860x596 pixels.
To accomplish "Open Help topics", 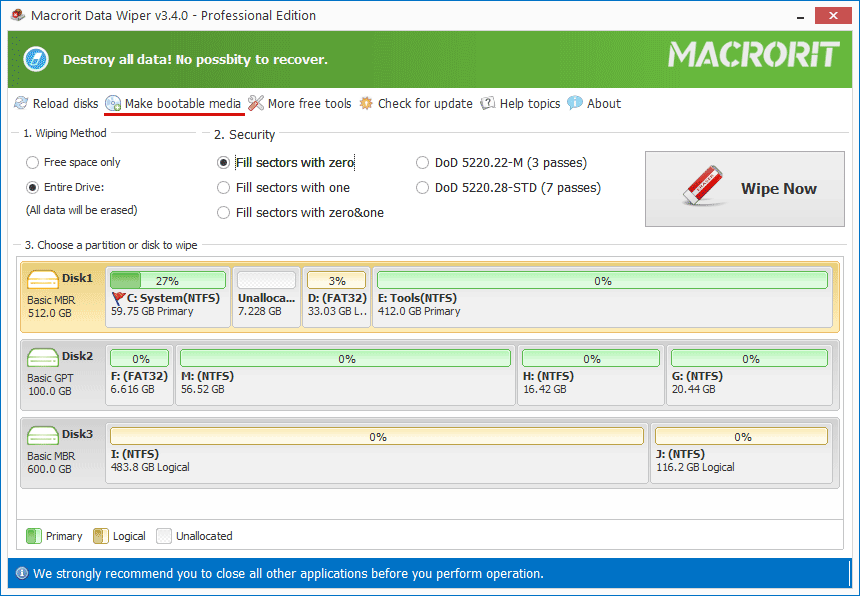I will point(520,103).
